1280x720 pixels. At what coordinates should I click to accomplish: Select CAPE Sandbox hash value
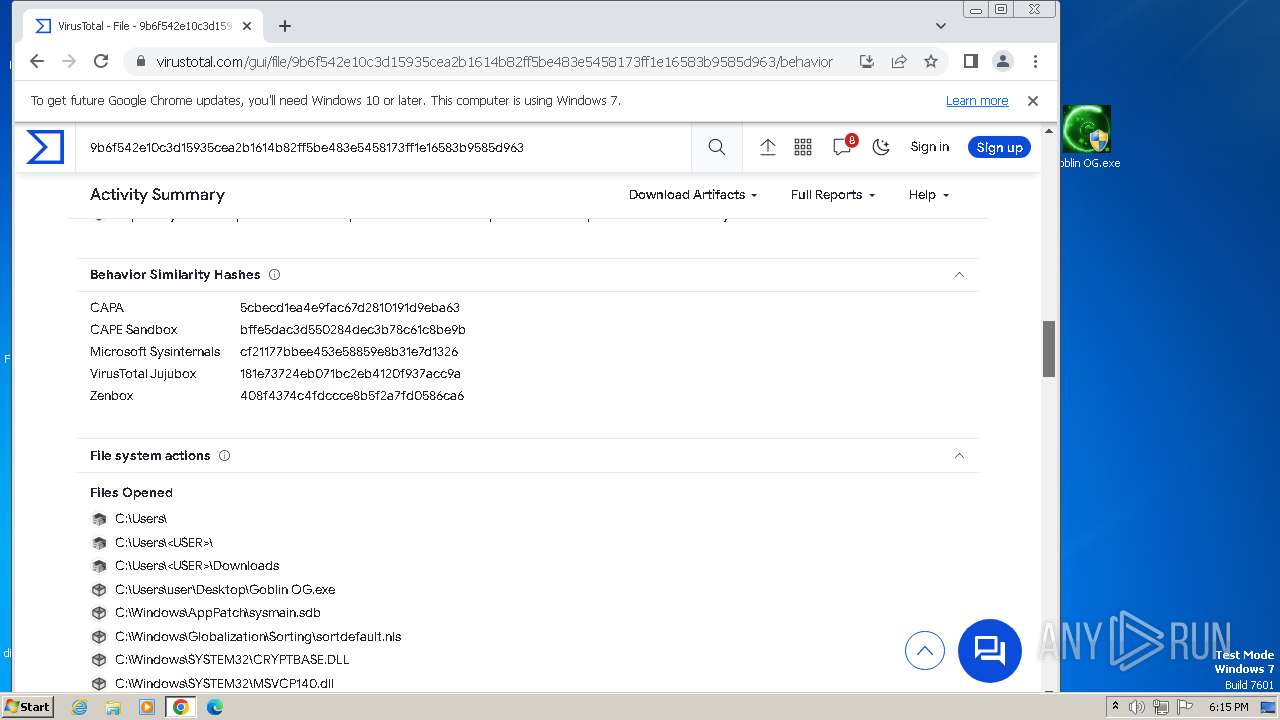point(353,330)
